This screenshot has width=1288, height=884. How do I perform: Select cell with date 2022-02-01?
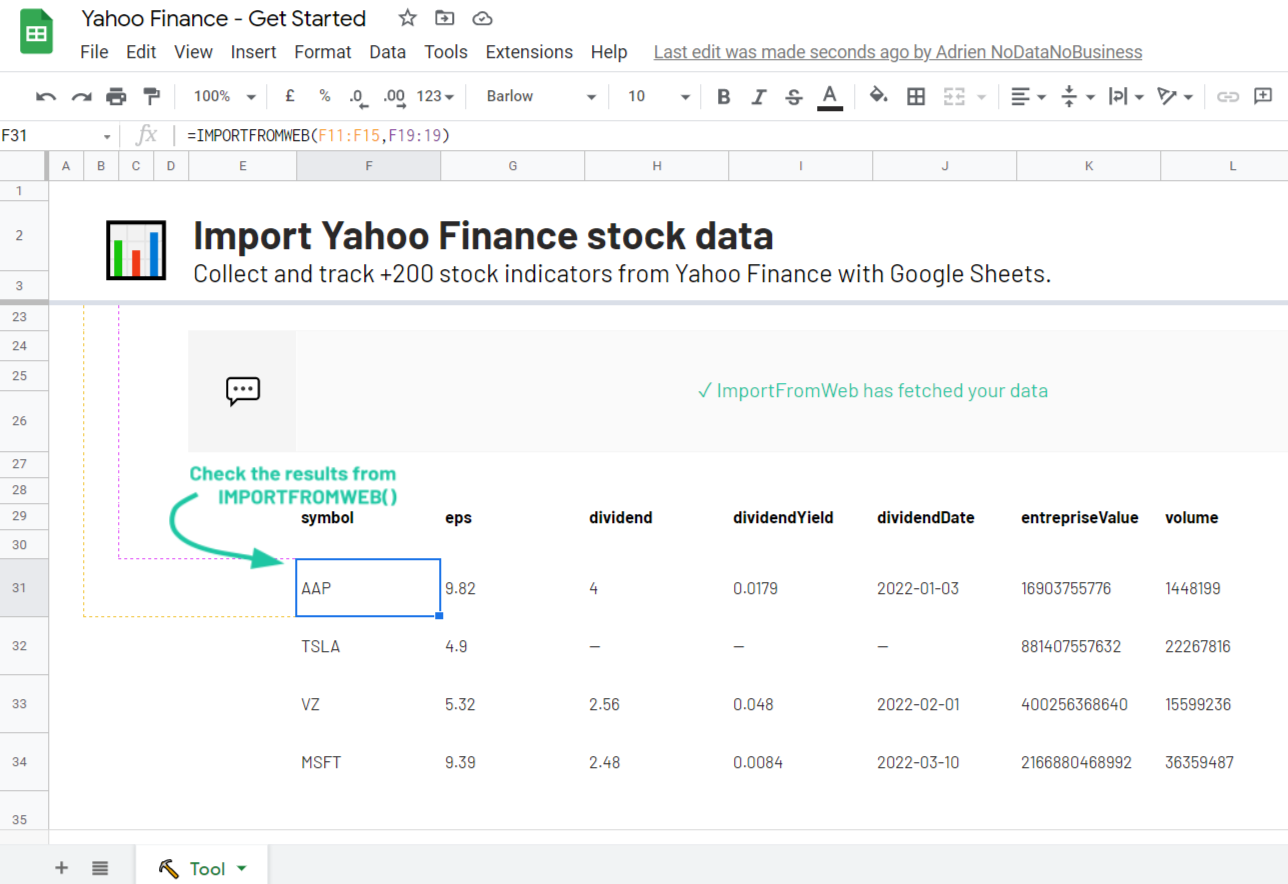click(945, 704)
